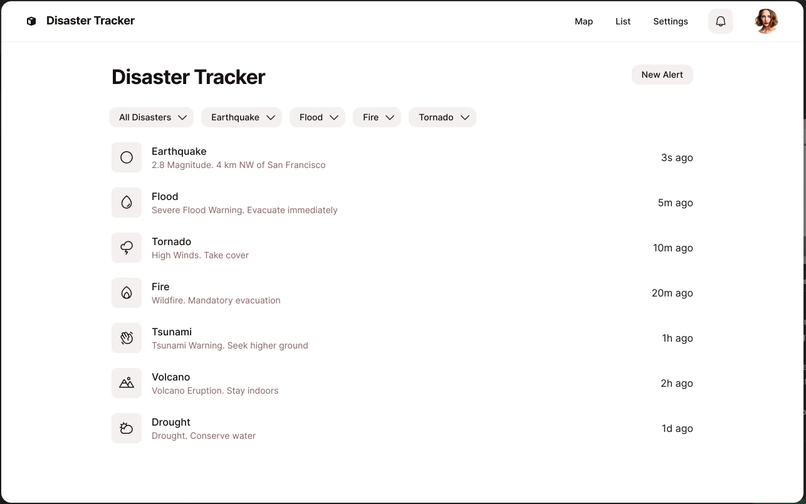Open the Settings page
806x504 pixels.
(670, 21)
